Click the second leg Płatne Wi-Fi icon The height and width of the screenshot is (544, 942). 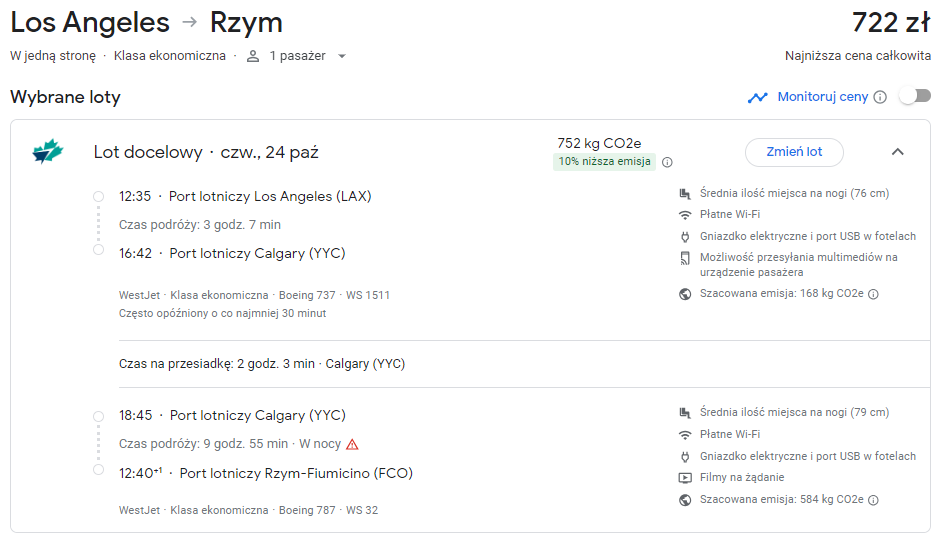685,435
